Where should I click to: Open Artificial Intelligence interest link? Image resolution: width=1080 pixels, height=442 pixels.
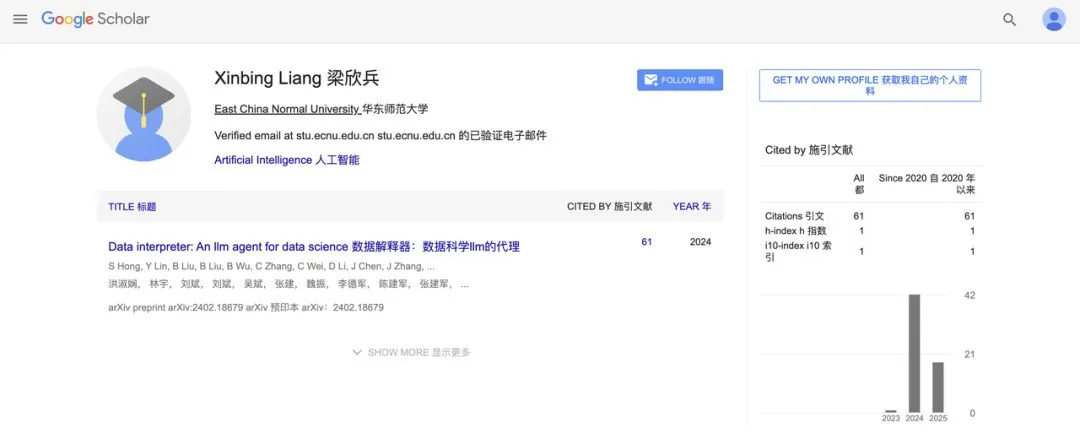coord(287,160)
